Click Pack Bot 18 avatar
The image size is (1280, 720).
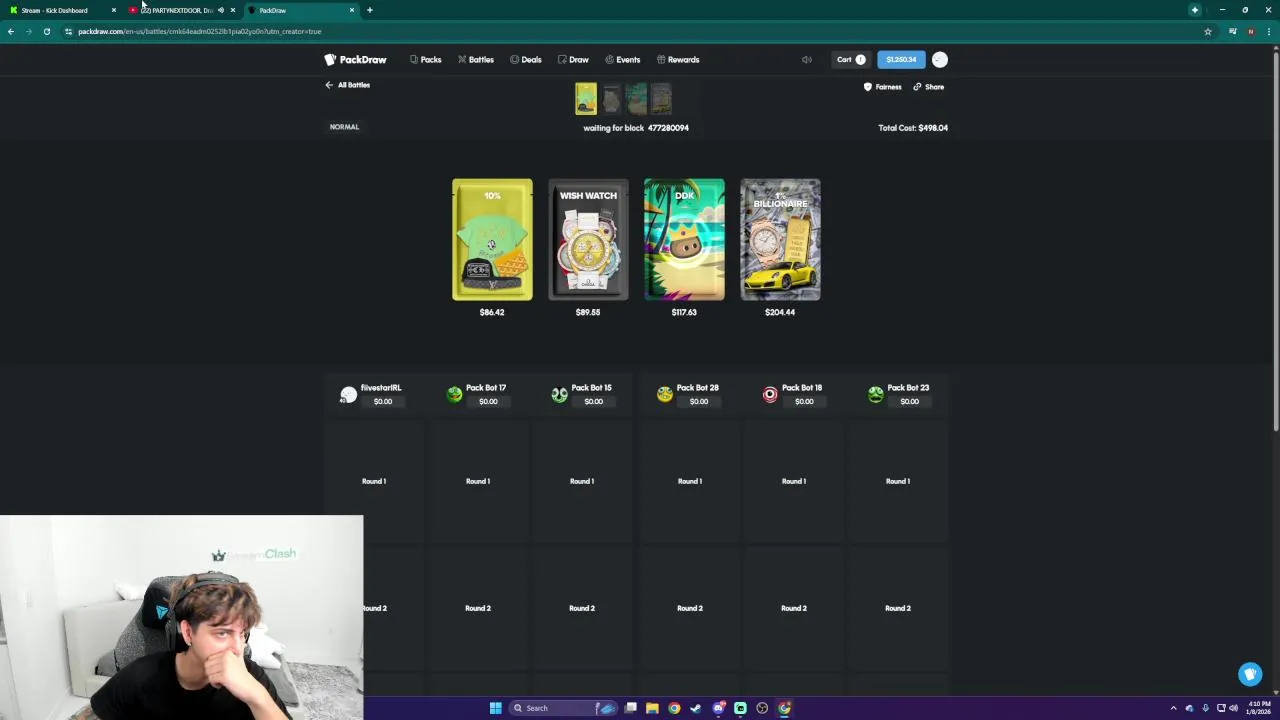click(x=770, y=395)
